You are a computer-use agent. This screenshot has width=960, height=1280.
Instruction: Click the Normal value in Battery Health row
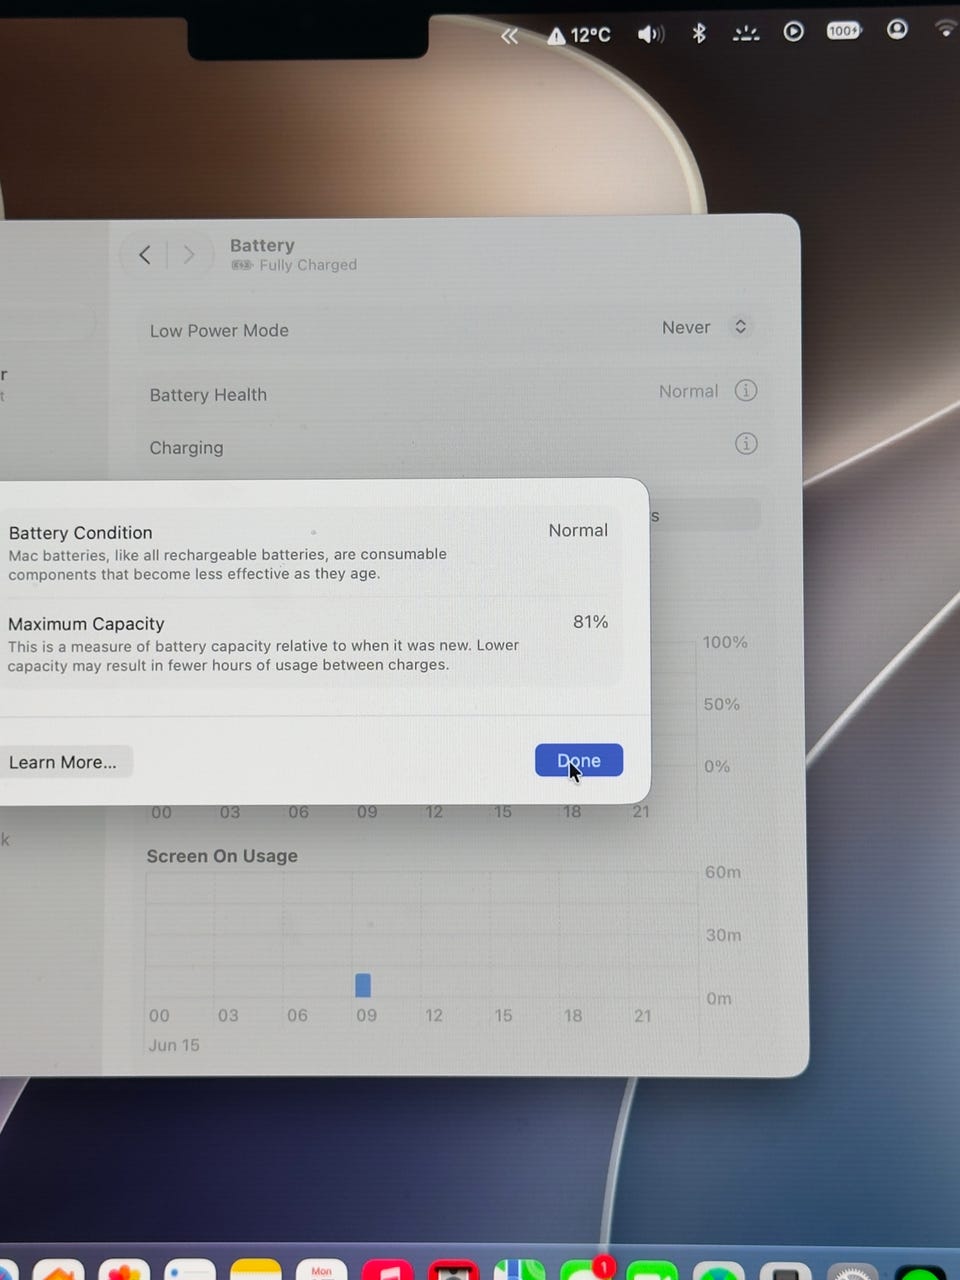(688, 391)
